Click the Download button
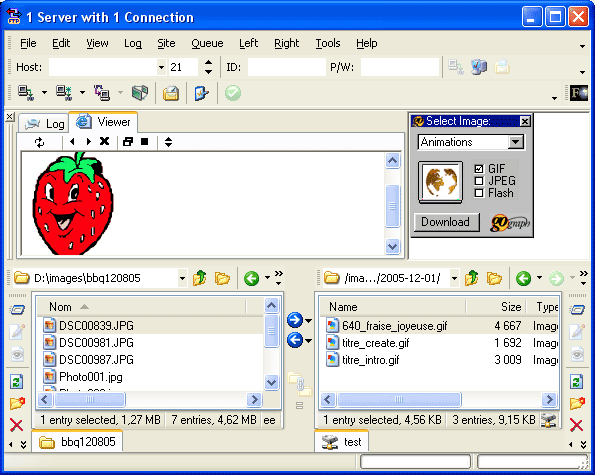This screenshot has height=475, width=595. 446,222
